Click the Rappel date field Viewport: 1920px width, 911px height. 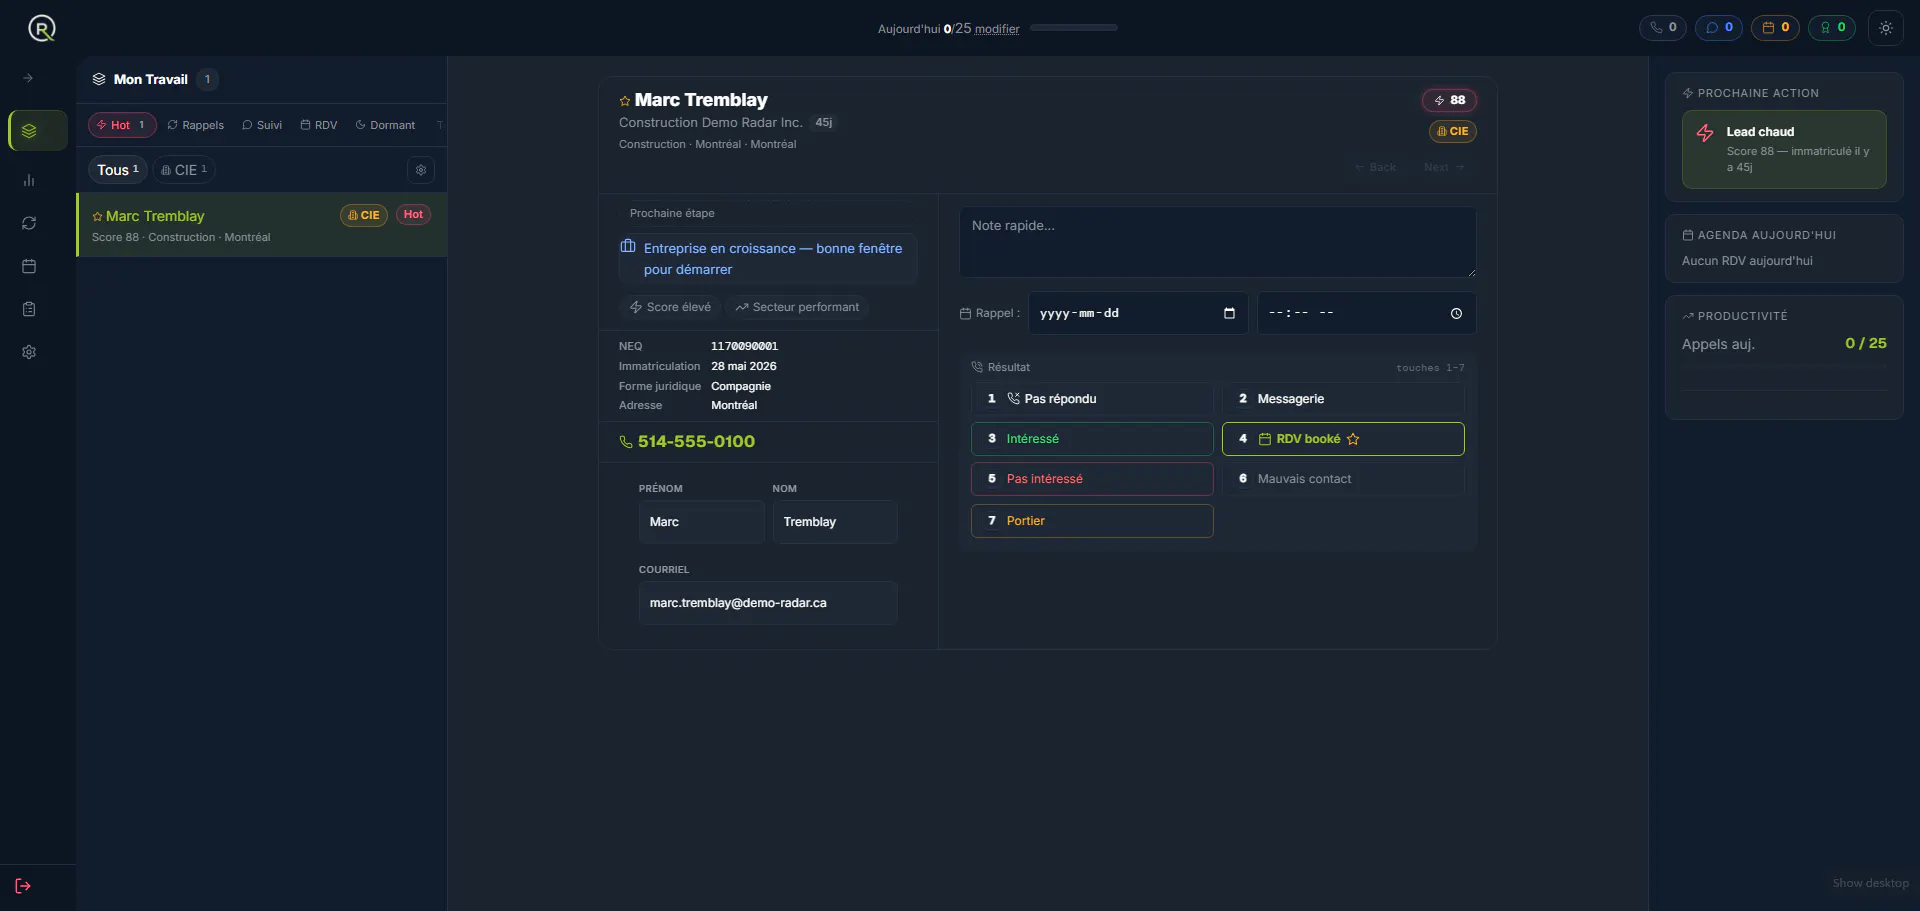point(1138,313)
